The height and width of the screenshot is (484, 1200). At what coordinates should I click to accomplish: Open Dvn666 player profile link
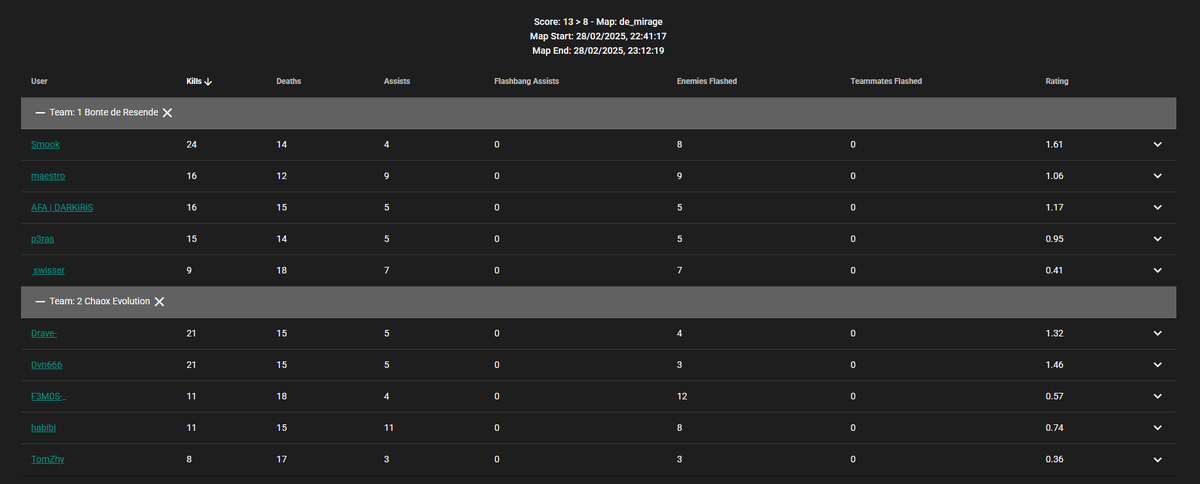[x=47, y=365]
